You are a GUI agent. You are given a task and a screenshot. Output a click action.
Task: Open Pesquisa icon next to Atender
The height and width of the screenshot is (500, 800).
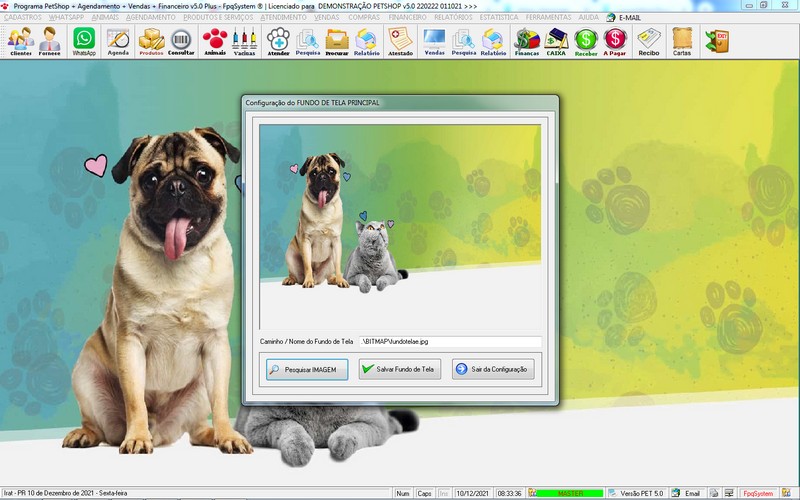[308, 41]
